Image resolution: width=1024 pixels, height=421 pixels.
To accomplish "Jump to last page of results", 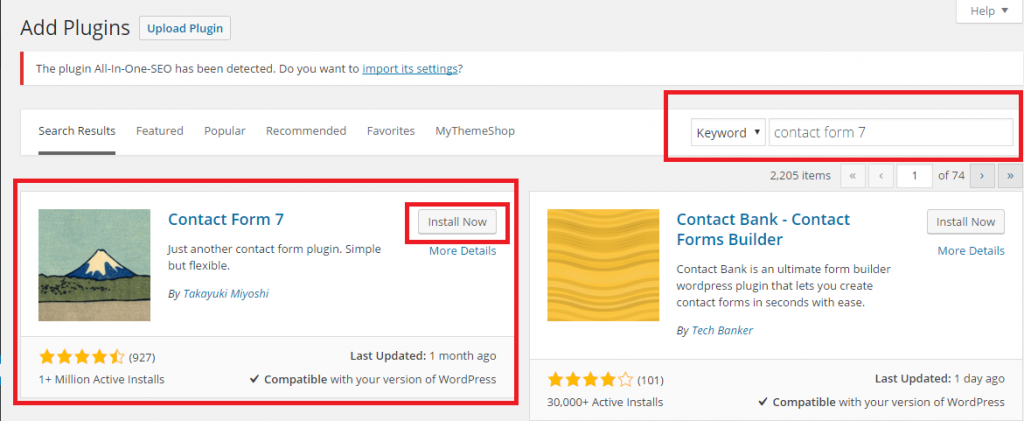I will click(1010, 176).
